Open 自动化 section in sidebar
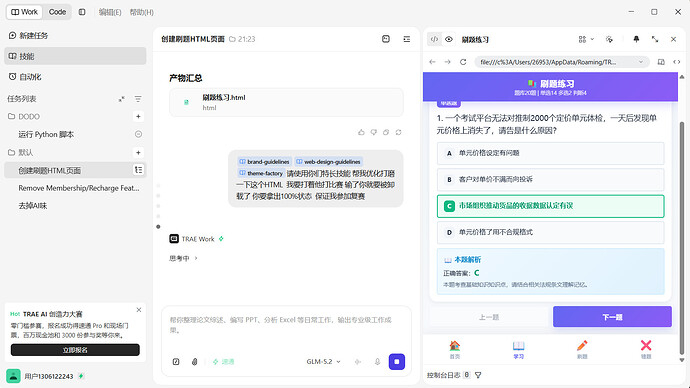Viewport: 690px width, 388px height. tap(75, 77)
